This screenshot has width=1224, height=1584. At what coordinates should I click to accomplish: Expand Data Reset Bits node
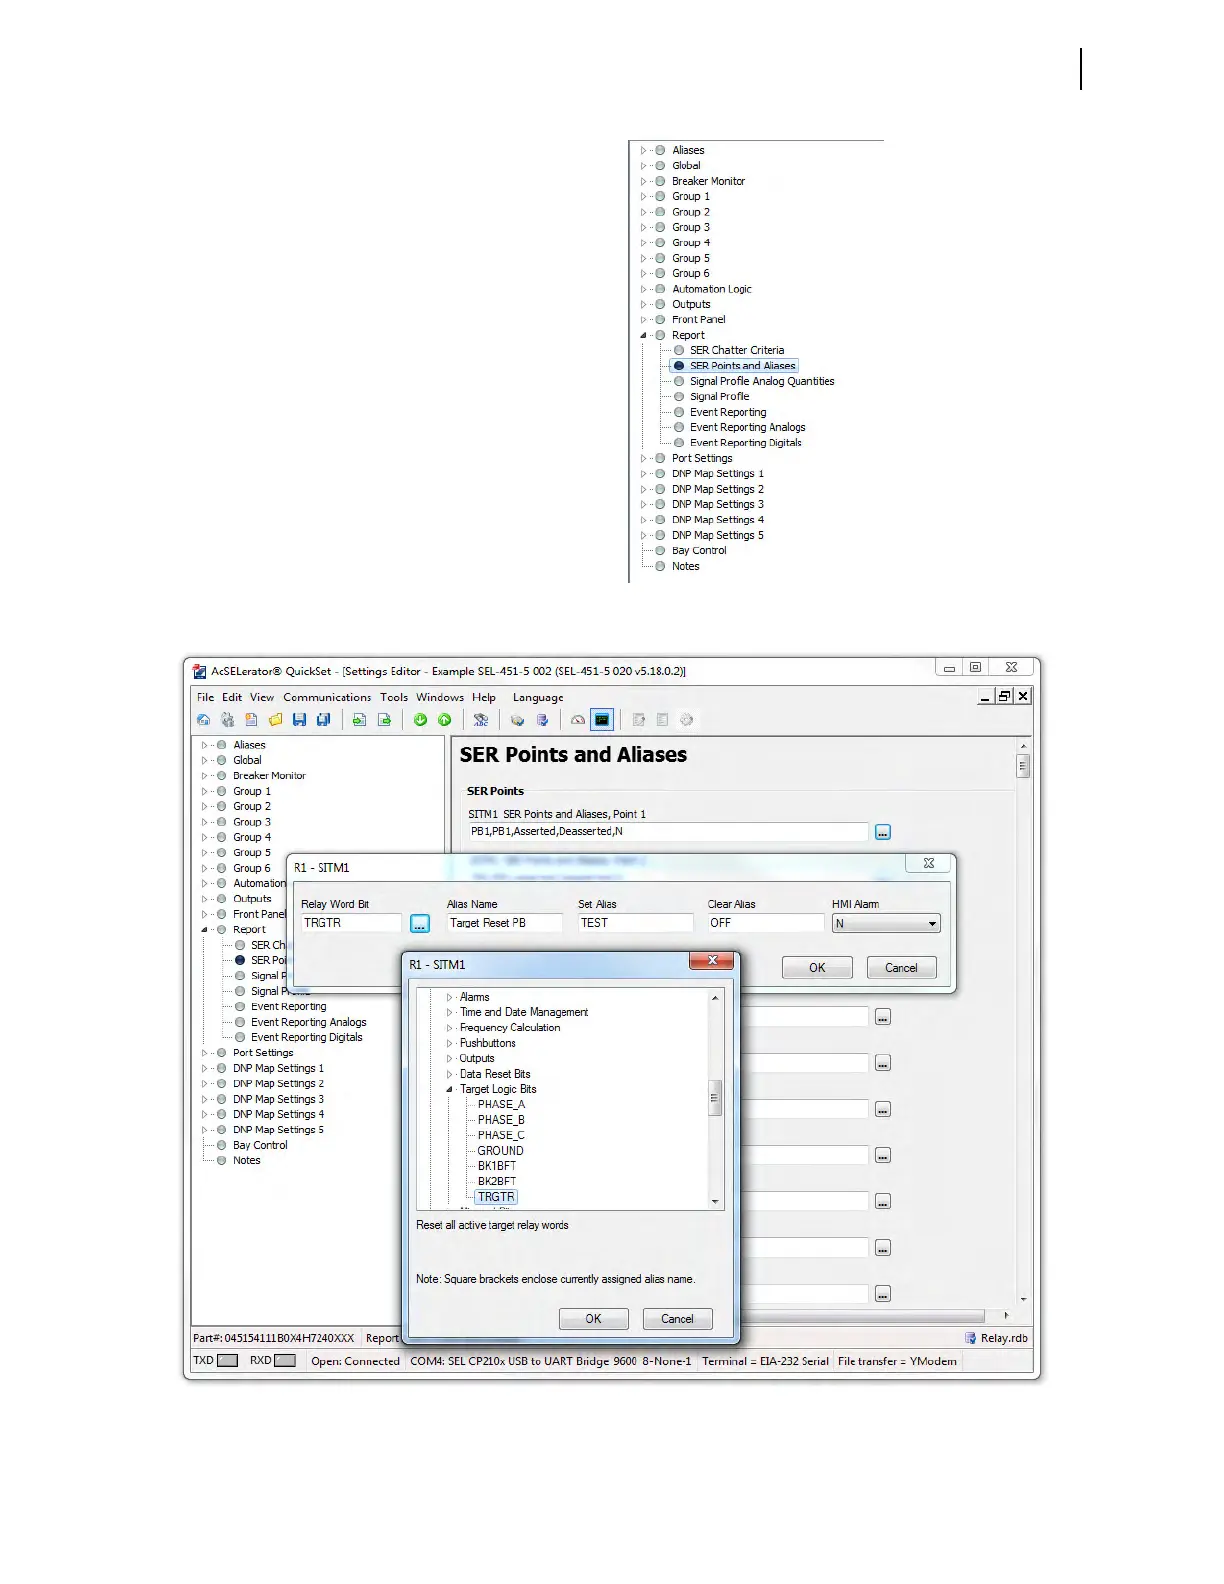(450, 1074)
